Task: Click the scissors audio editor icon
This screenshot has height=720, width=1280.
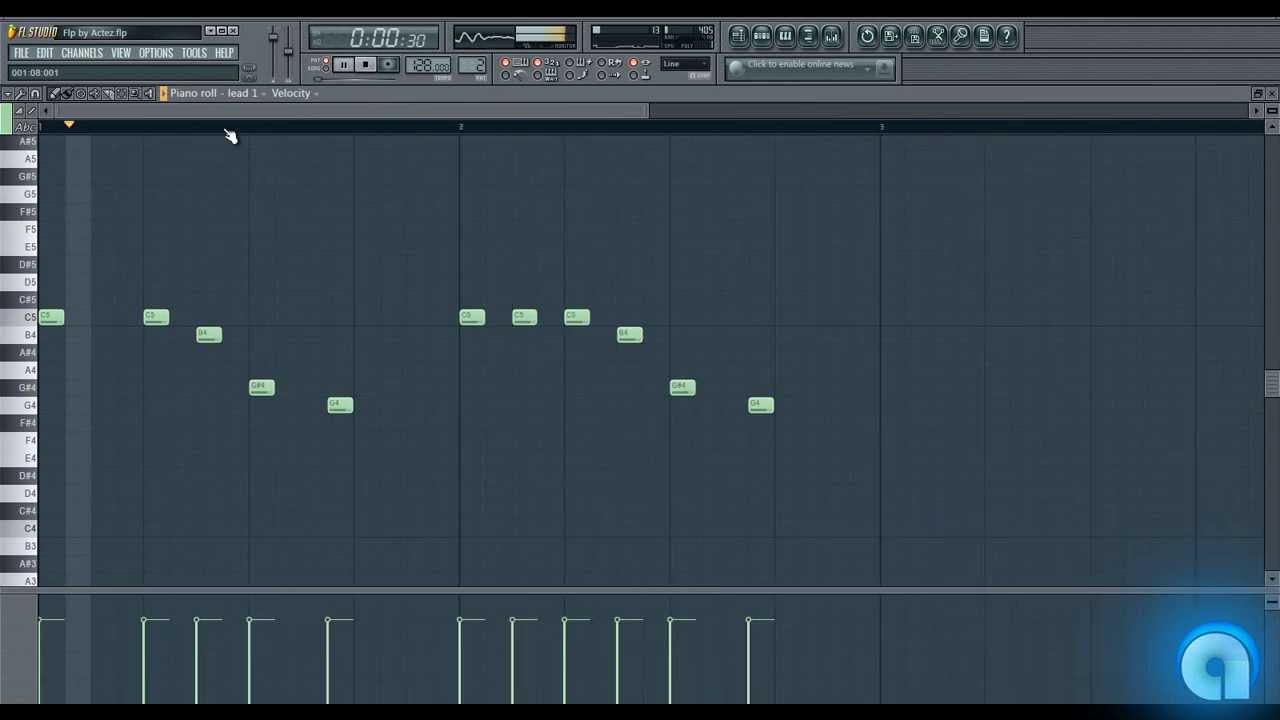Action: tap(938, 36)
